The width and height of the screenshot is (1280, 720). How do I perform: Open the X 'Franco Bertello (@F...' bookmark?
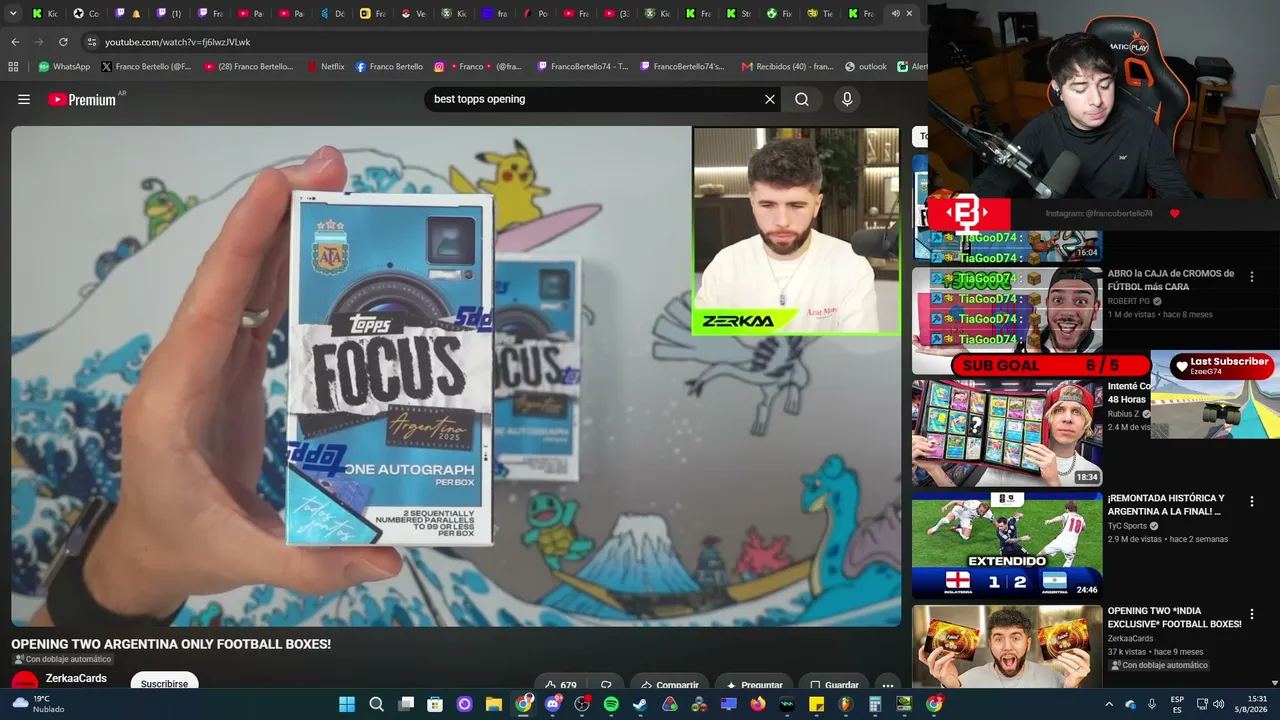(x=146, y=67)
